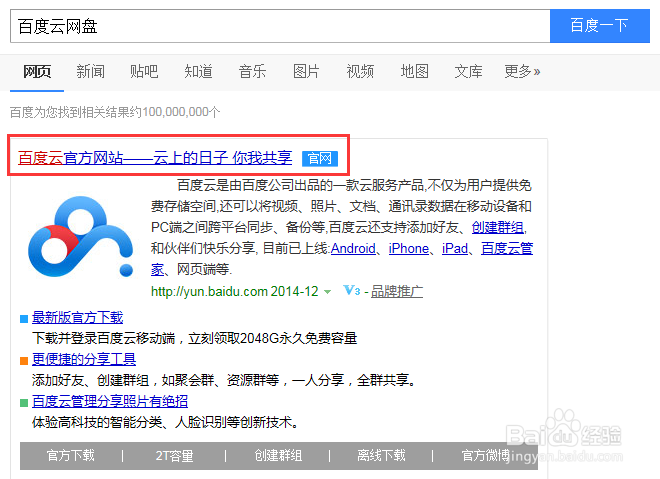Open the 百度云管理分享照片有绝招 link
Image resolution: width=660 pixels, height=479 pixels.
110,401
